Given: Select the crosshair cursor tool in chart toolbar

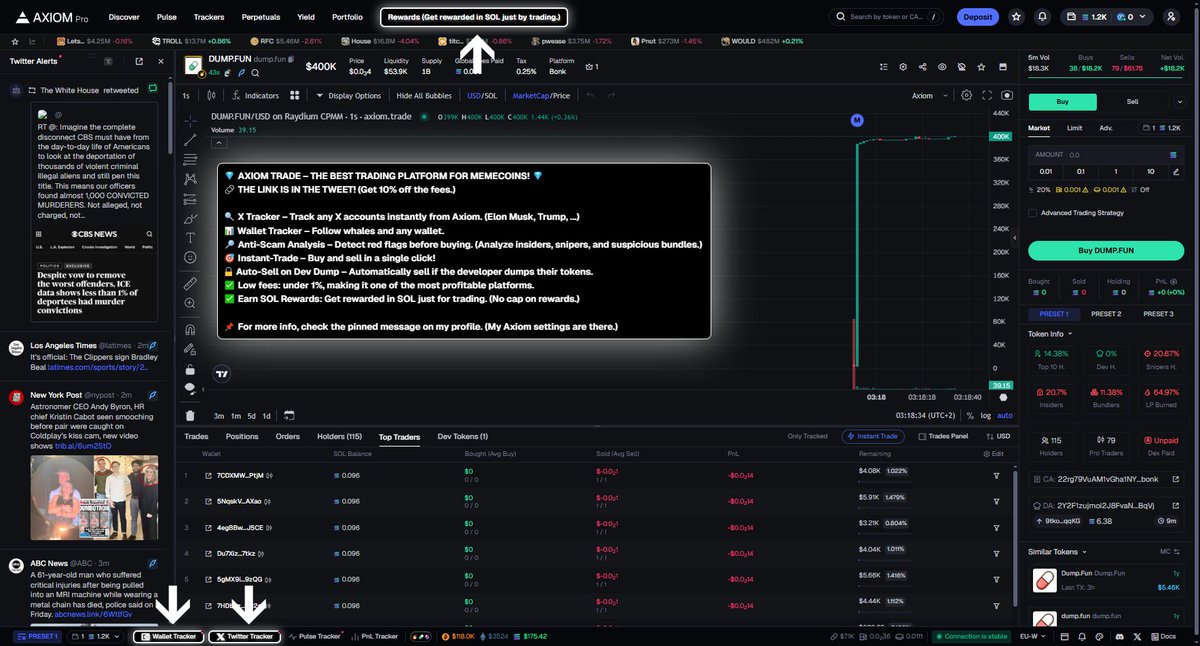Looking at the screenshot, I should click(x=190, y=120).
